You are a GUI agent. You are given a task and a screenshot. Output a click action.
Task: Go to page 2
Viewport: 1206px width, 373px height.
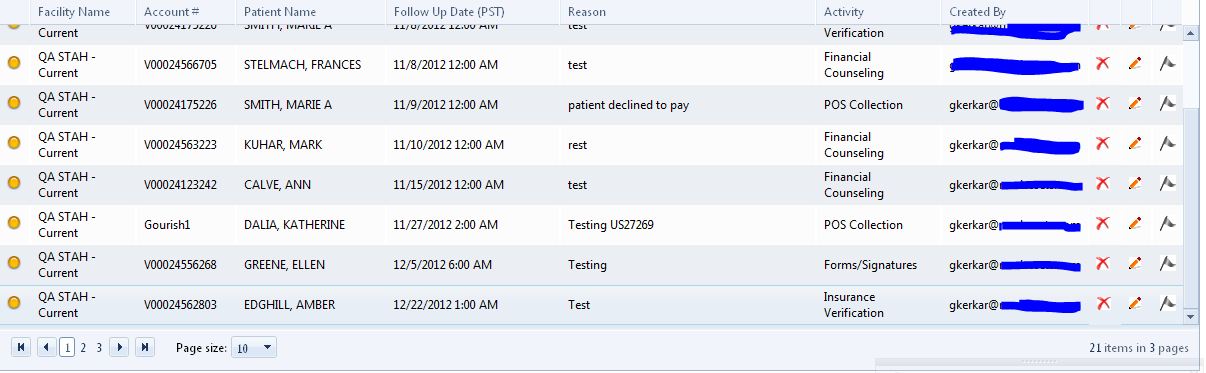click(x=83, y=347)
